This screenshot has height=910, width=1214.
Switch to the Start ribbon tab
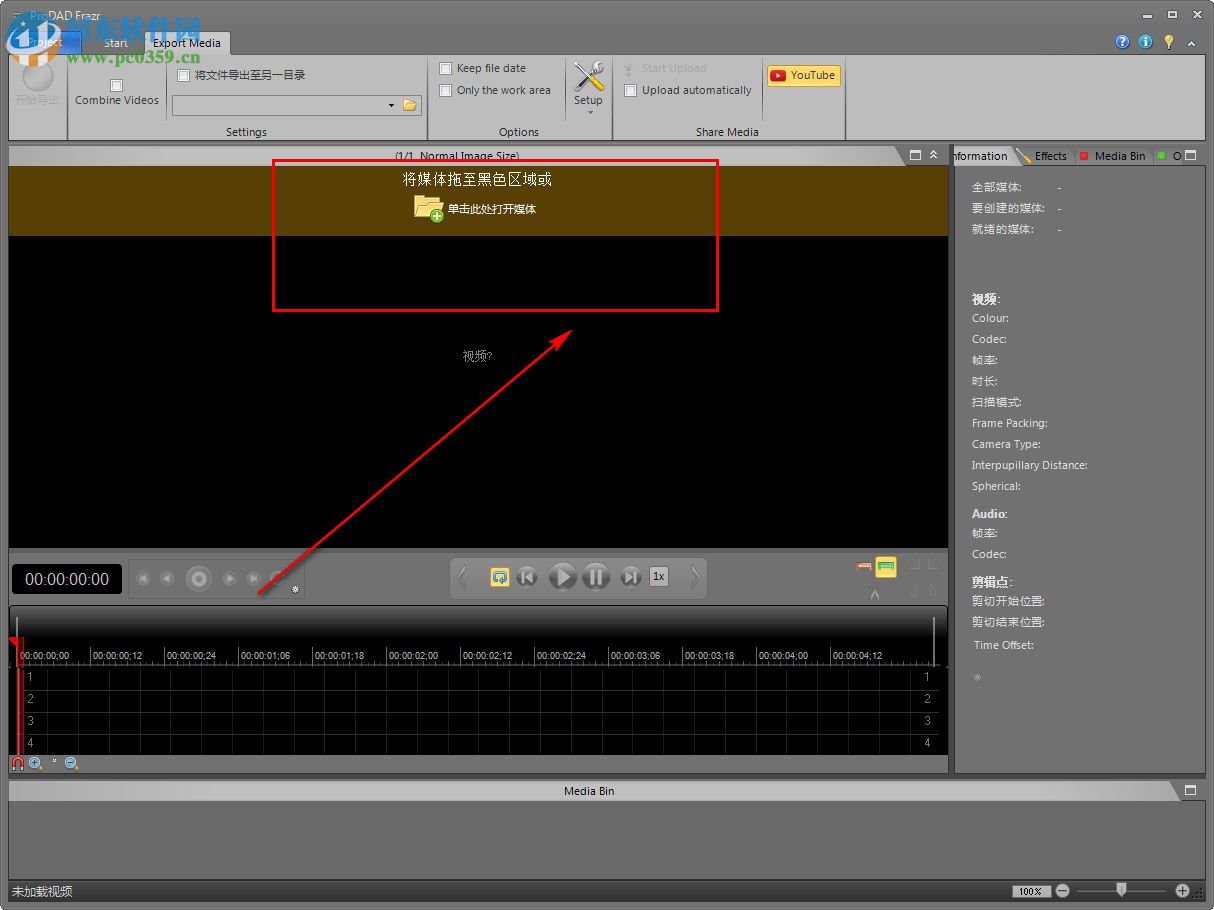pos(116,43)
